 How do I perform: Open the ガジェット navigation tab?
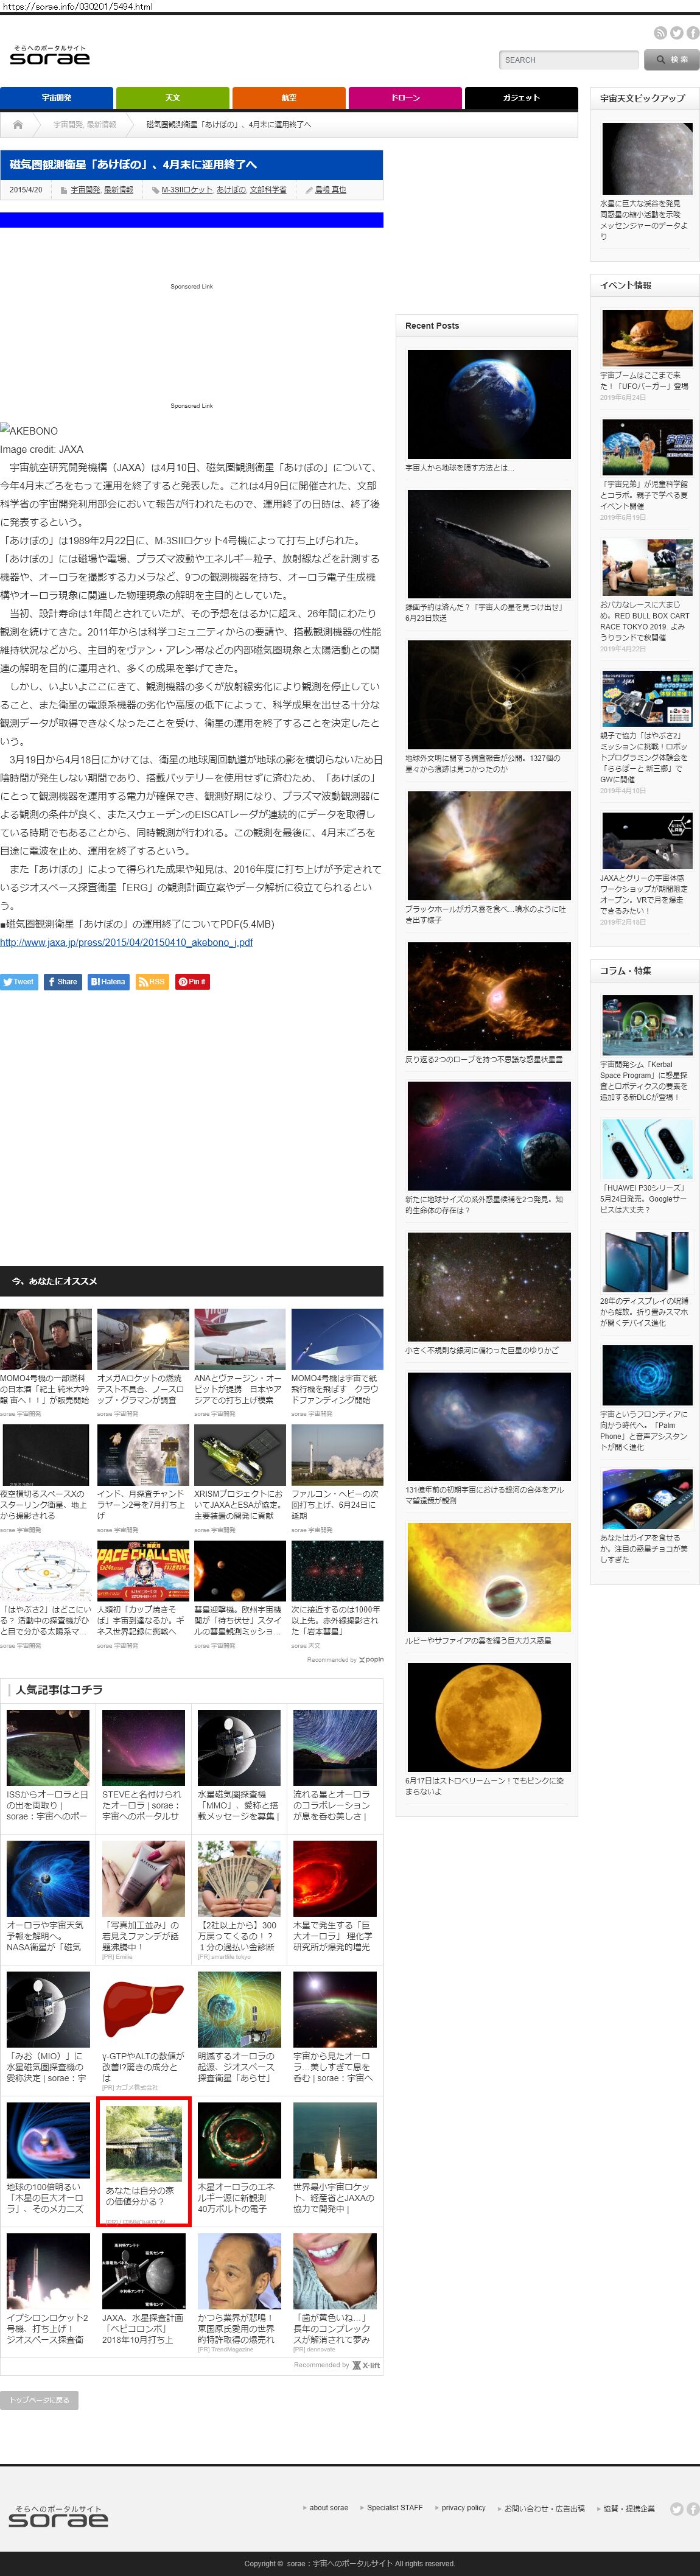click(521, 98)
